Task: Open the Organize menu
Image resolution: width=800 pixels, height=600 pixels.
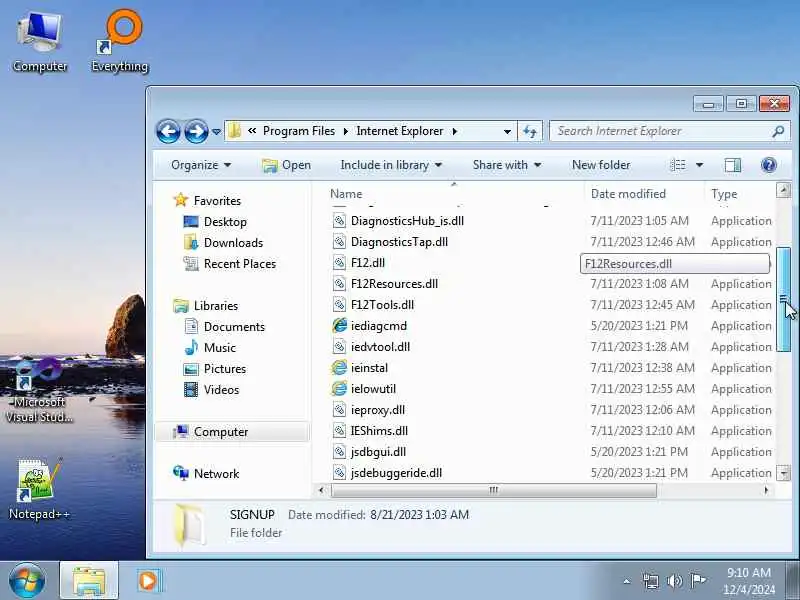Action: pos(201,165)
